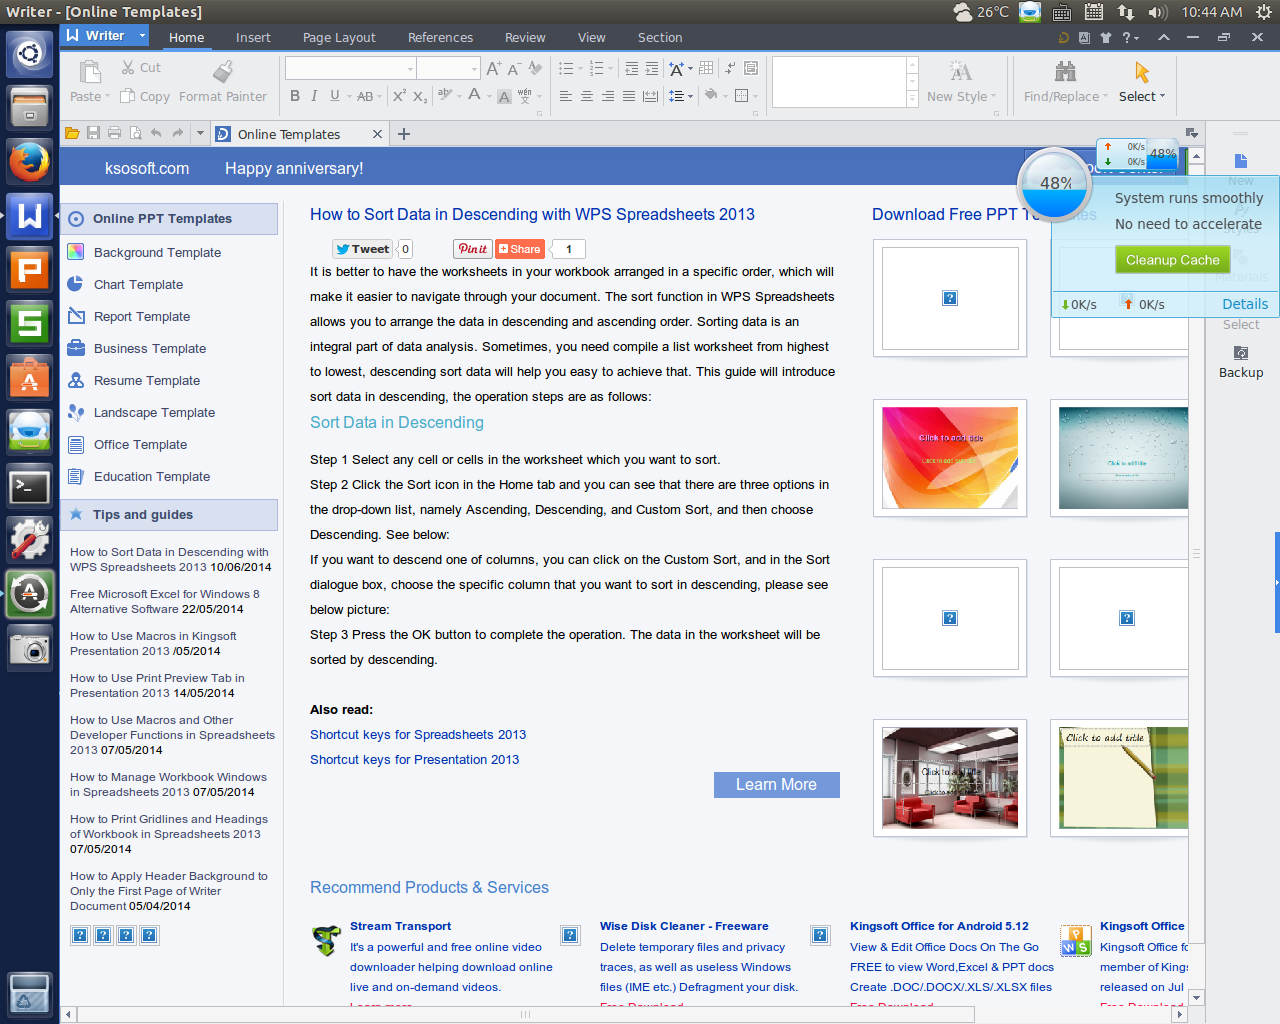
Task: Click the Save floppy icon in quick toolbar
Action: (93, 133)
